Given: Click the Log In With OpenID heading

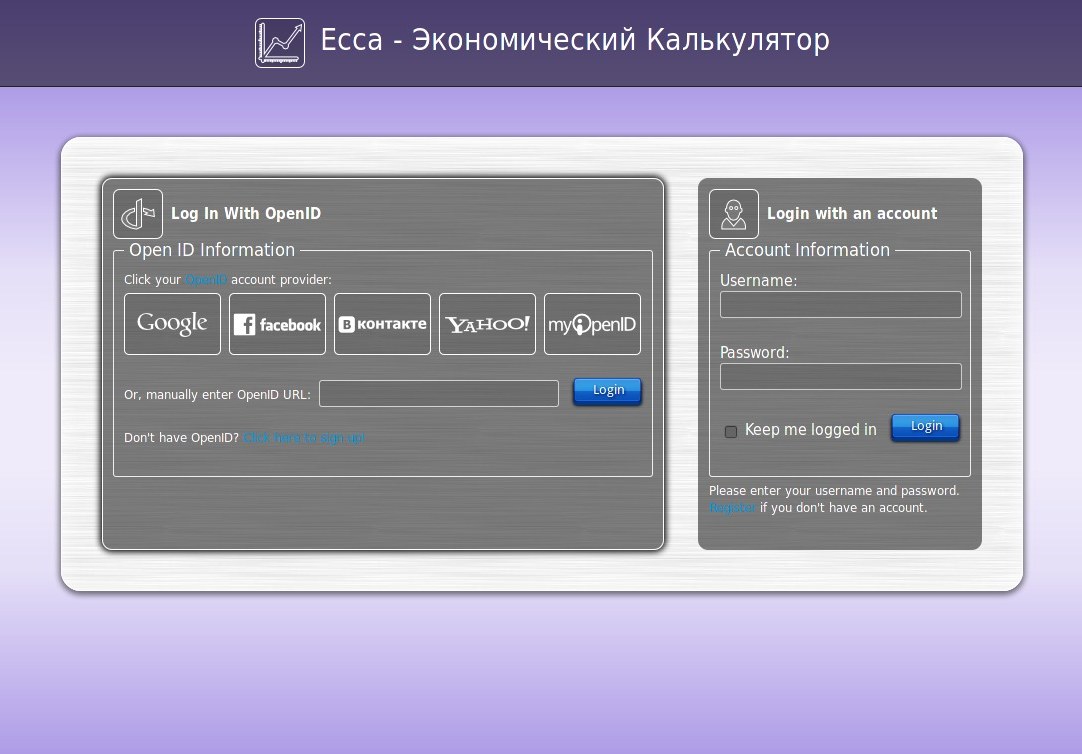Looking at the screenshot, I should pyautogui.click(x=246, y=214).
